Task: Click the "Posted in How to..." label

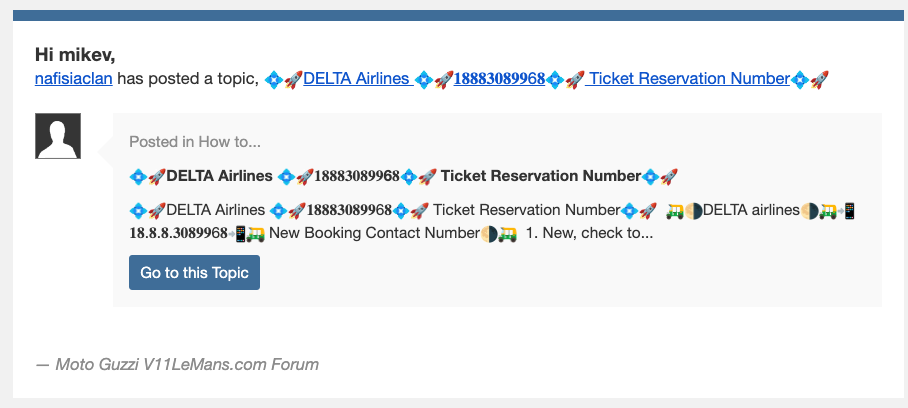Action: 195,142
